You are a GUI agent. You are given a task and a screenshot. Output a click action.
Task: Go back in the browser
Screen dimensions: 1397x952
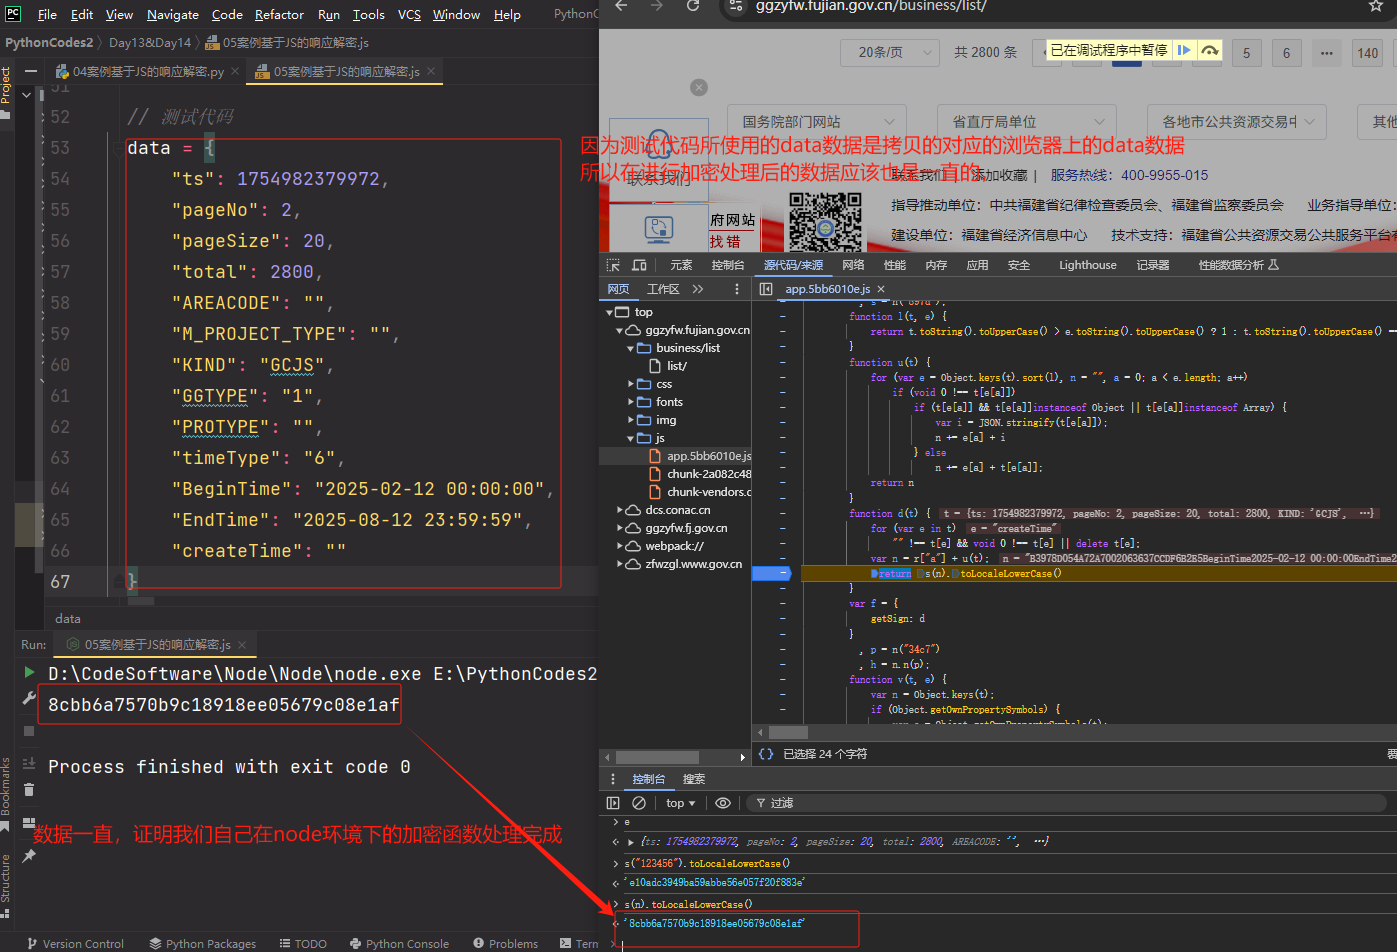pyautogui.click(x=621, y=6)
